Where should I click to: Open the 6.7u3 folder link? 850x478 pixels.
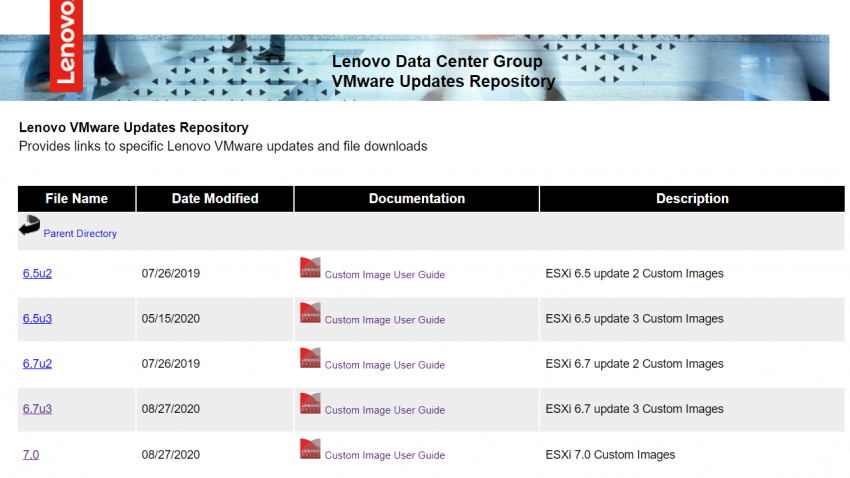[x=37, y=409]
